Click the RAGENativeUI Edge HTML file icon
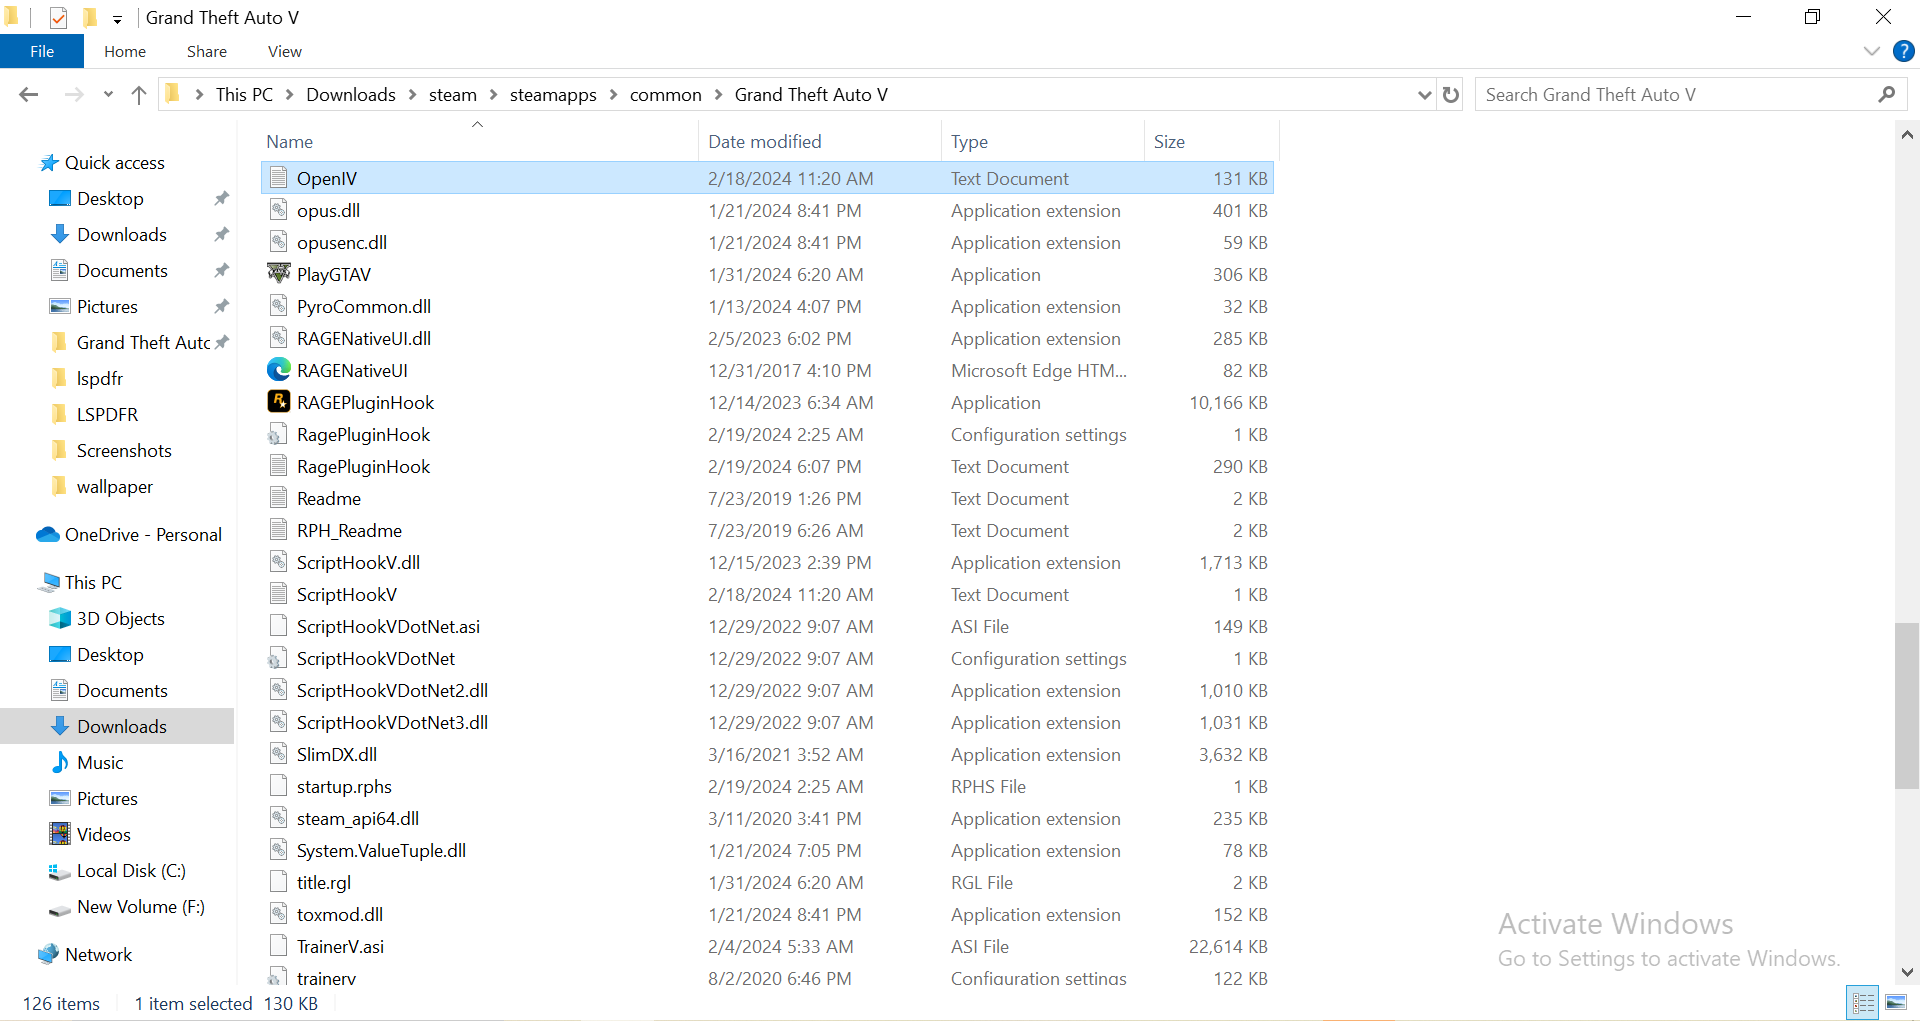 click(278, 370)
